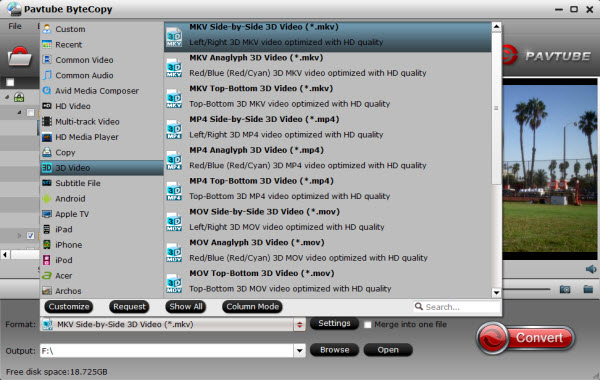Select the Android category icon
The width and height of the screenshot is (600, 380).
(47, 199)
